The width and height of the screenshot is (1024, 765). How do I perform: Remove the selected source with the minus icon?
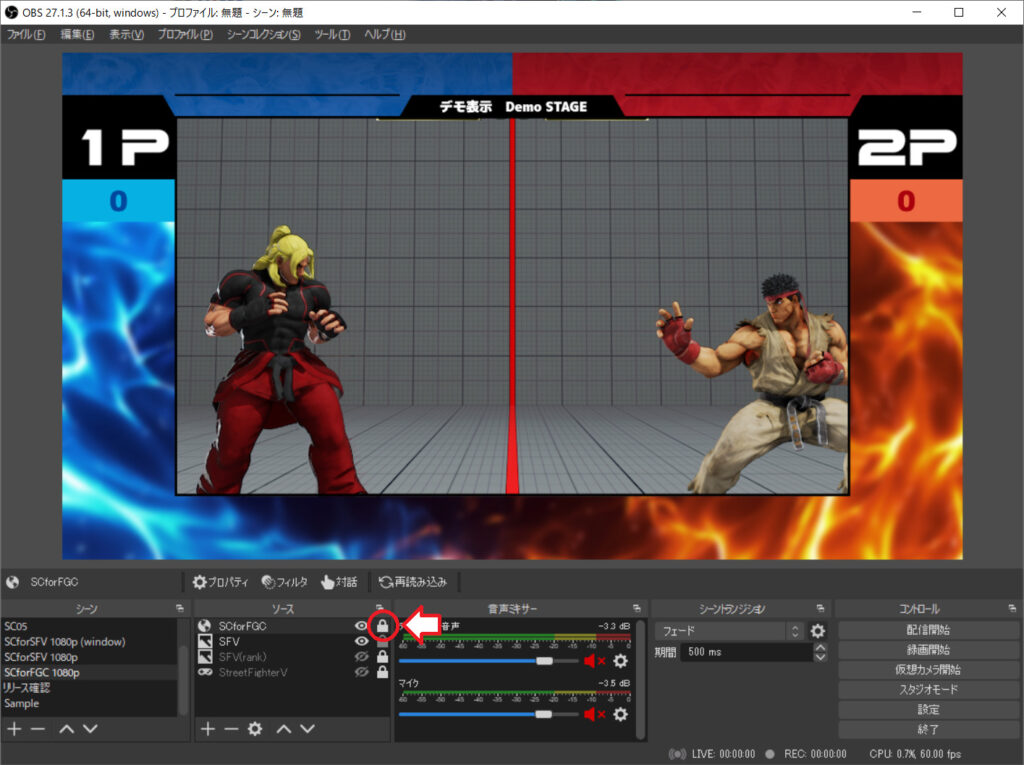coord(231,728)
